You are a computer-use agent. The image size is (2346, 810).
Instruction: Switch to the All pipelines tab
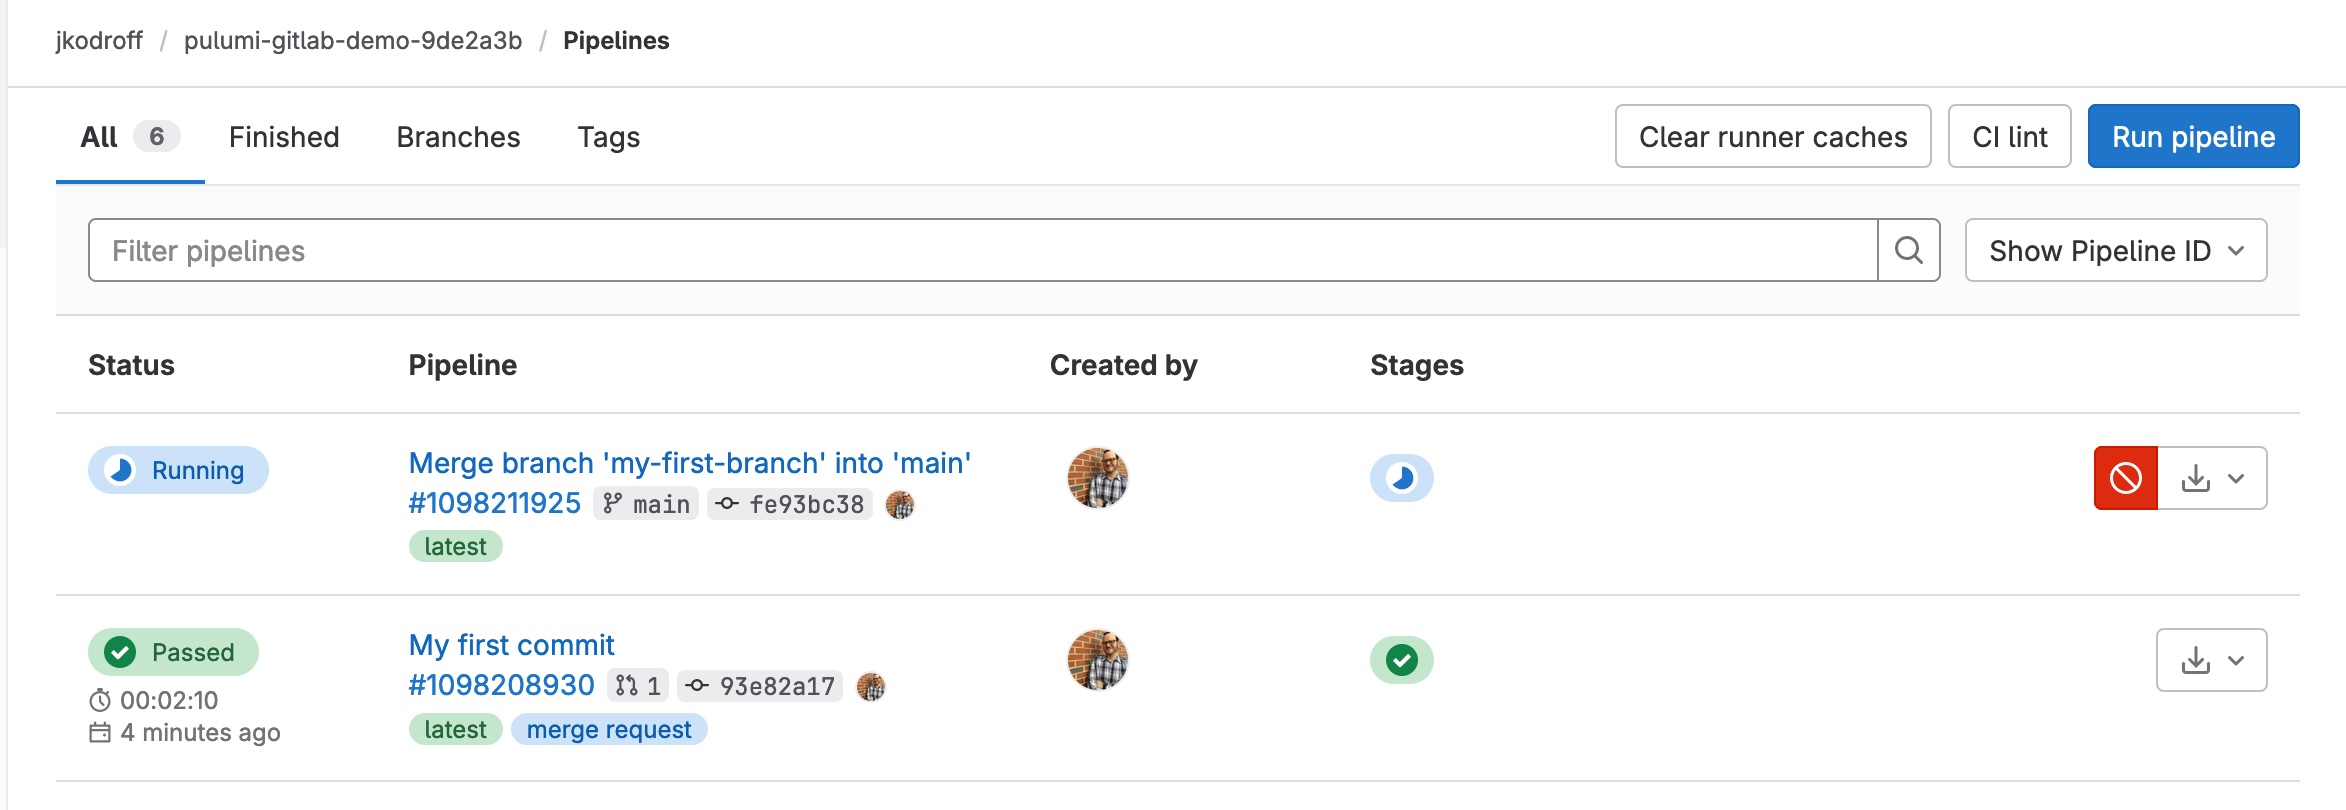[130, 137]
